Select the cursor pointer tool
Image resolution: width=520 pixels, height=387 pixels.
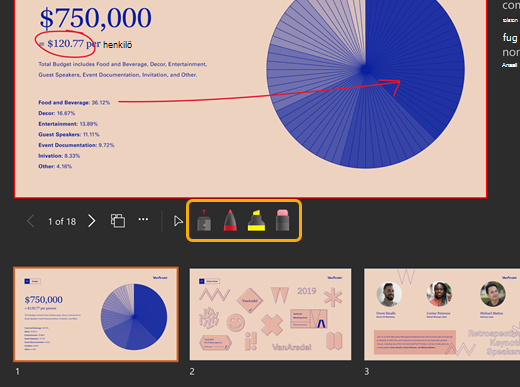178,221
